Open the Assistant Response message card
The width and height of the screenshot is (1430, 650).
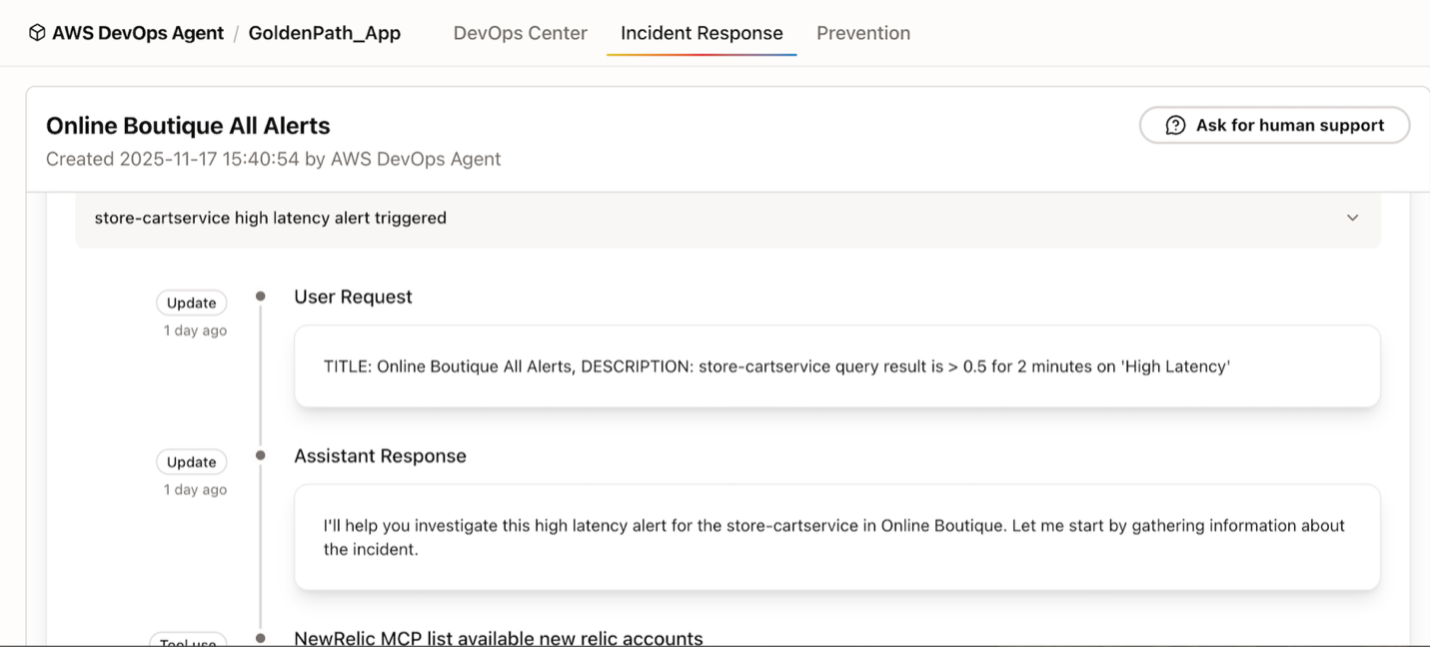[836, 537]
